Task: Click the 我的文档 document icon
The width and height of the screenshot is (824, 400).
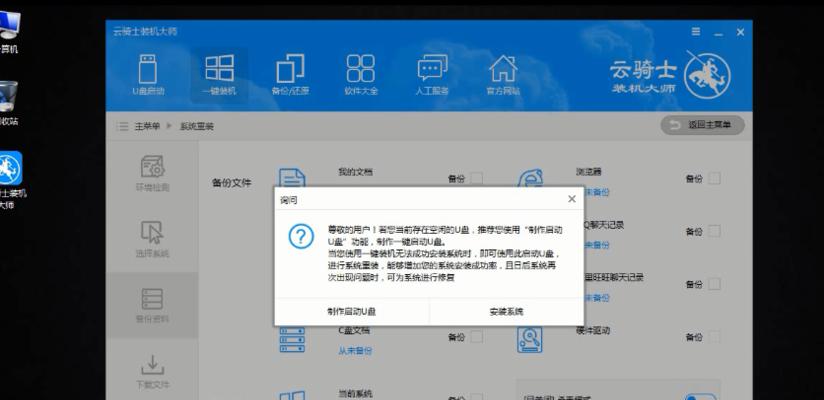Action: click(292, 178)
